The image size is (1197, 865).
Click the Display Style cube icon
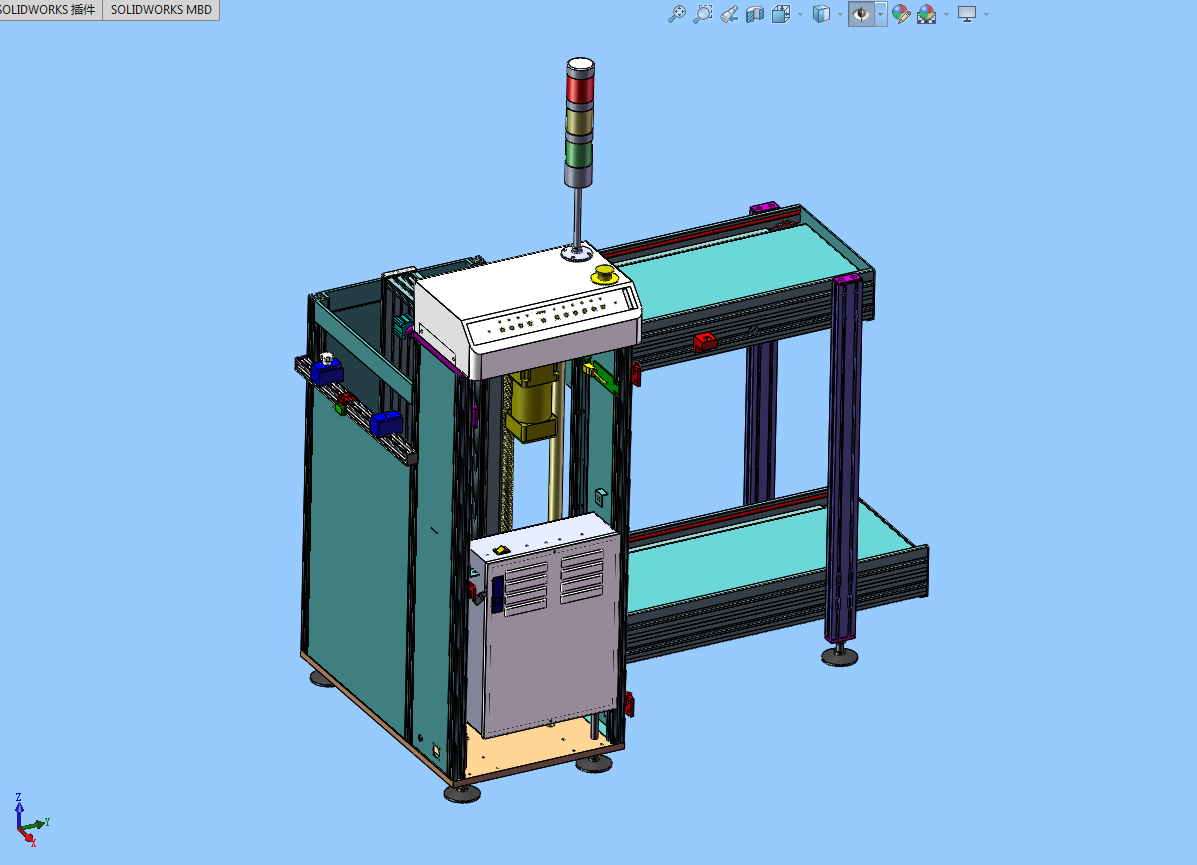(x=821, y=14)
